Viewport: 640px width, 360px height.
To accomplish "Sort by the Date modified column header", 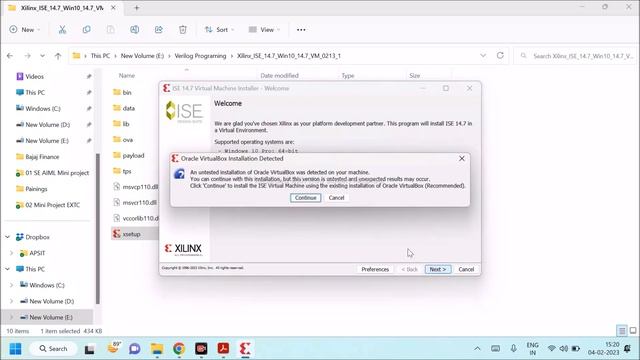I will 279,76.
